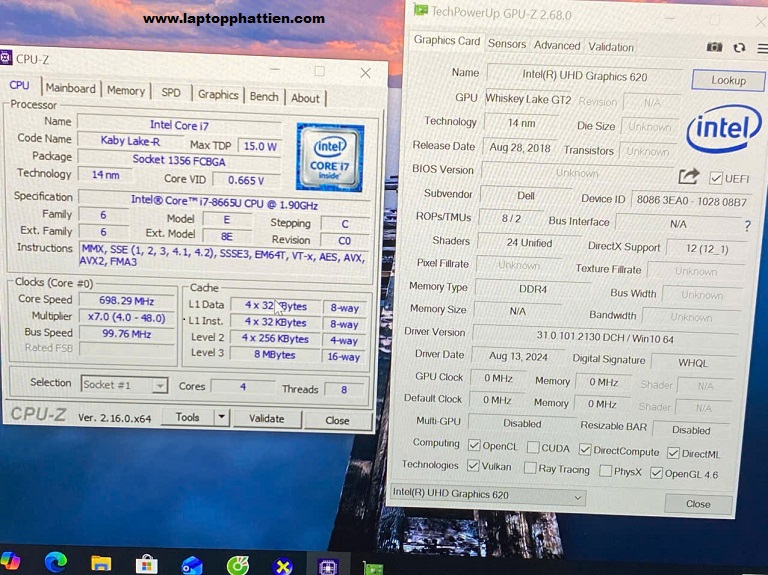Toggle the OpenCL checkbox
Screen dimensions: 768x575
coord(474,445)
